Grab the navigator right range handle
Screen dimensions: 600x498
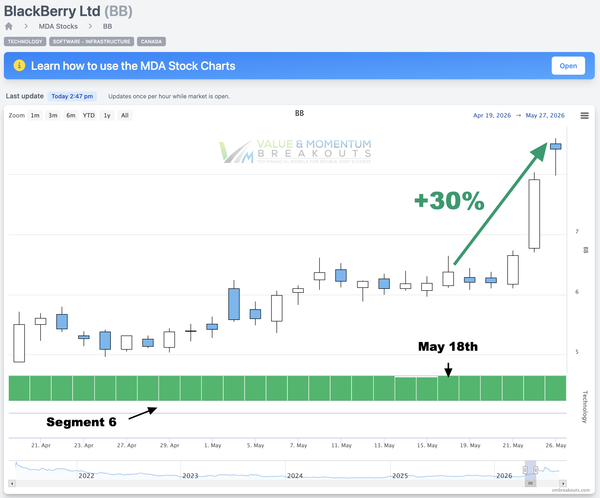[x=535, y=470]
